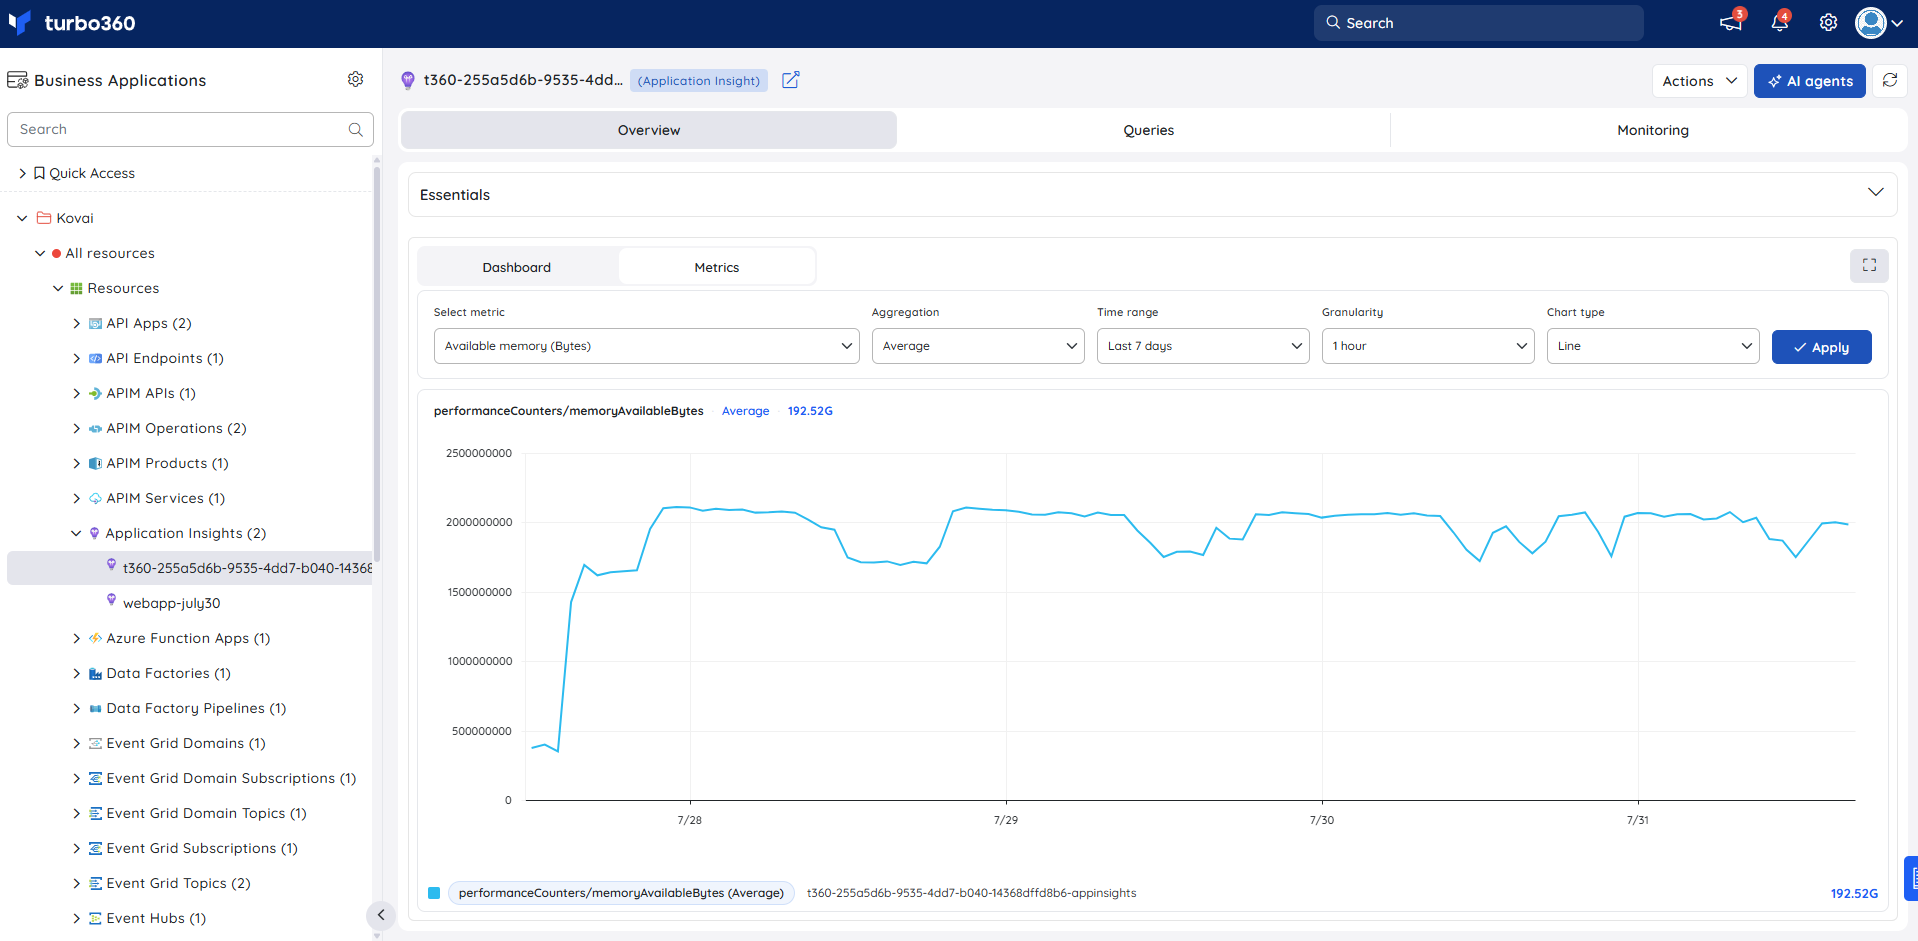The image size is (1918, 941).
Task: Open the user profile avatar menu
Action: [x=1878, y=23]
